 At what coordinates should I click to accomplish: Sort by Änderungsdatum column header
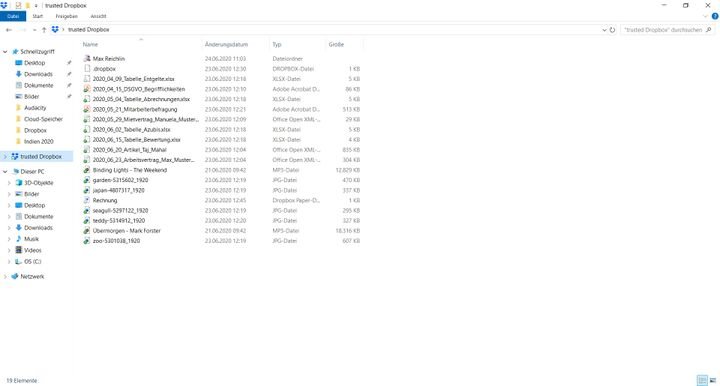226,45
